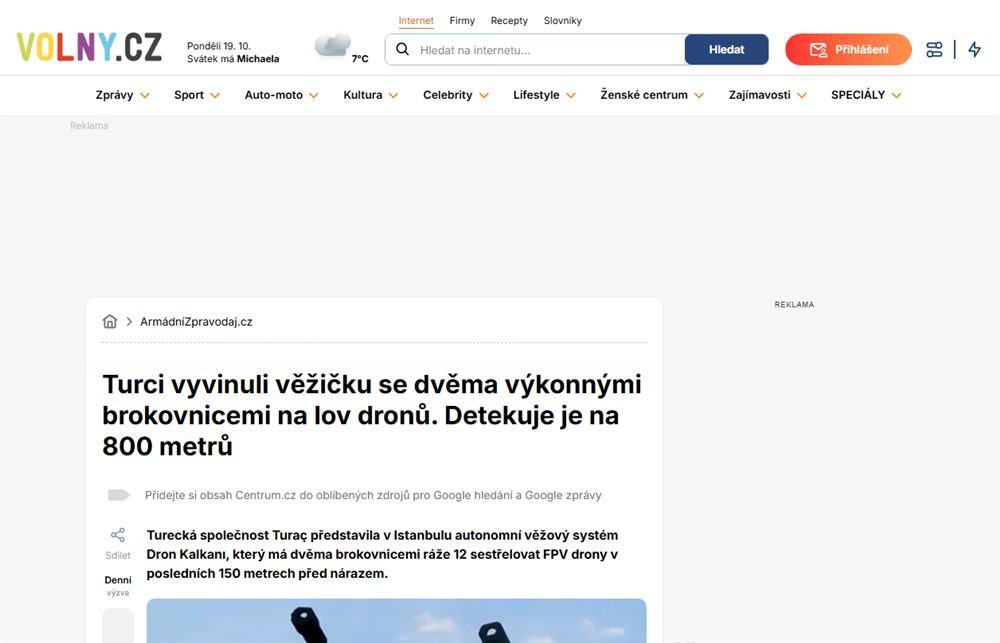This screenshot has width=1000, height=643.
Task: Expand the Auto-moto menu chevron
Action: pyautogui.click(x=314, y=96)
